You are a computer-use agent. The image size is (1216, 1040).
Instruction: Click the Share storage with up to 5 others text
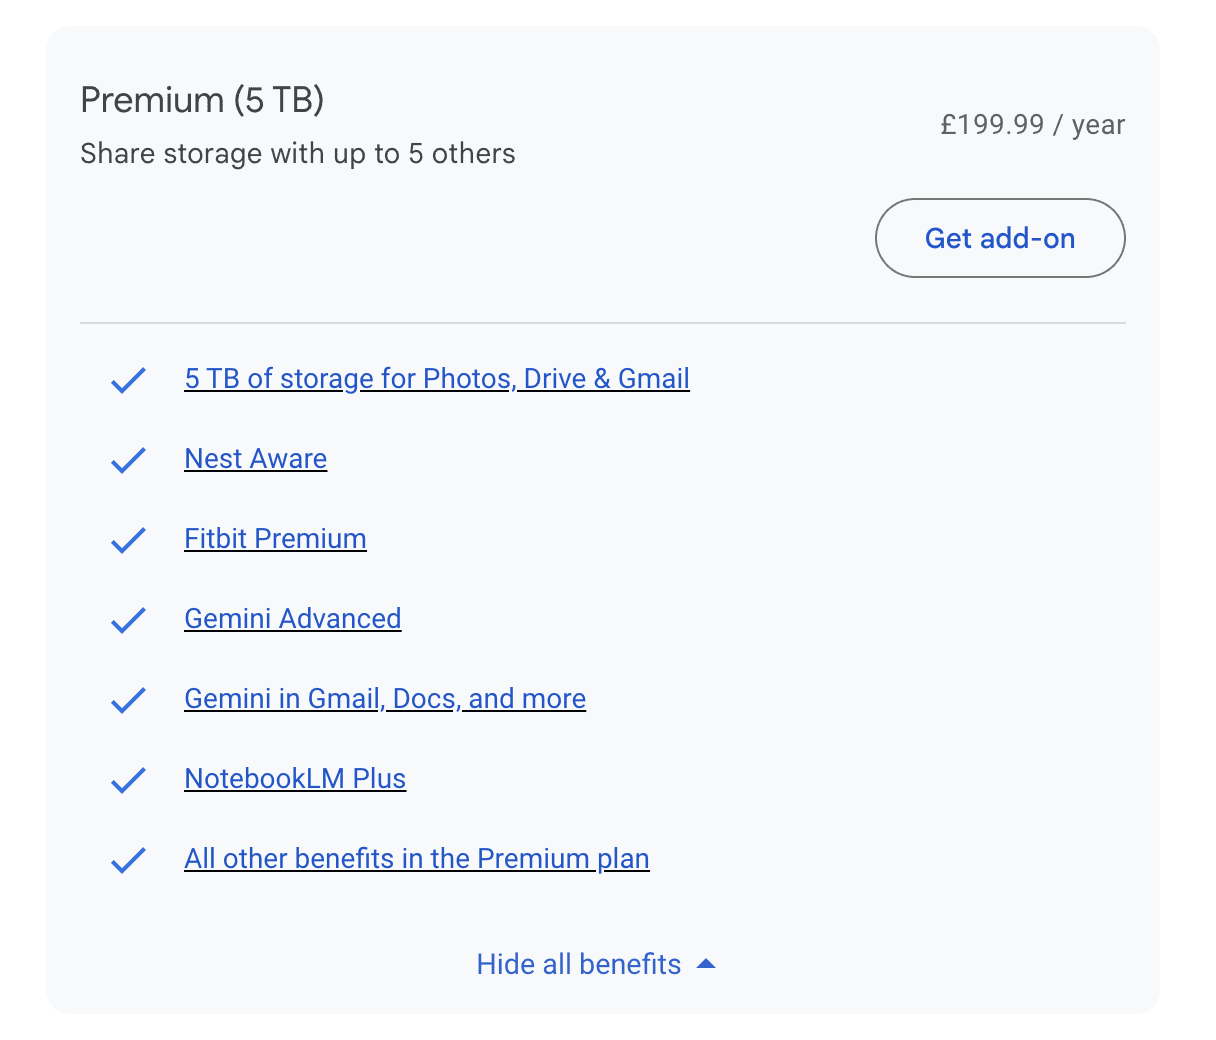297,154
